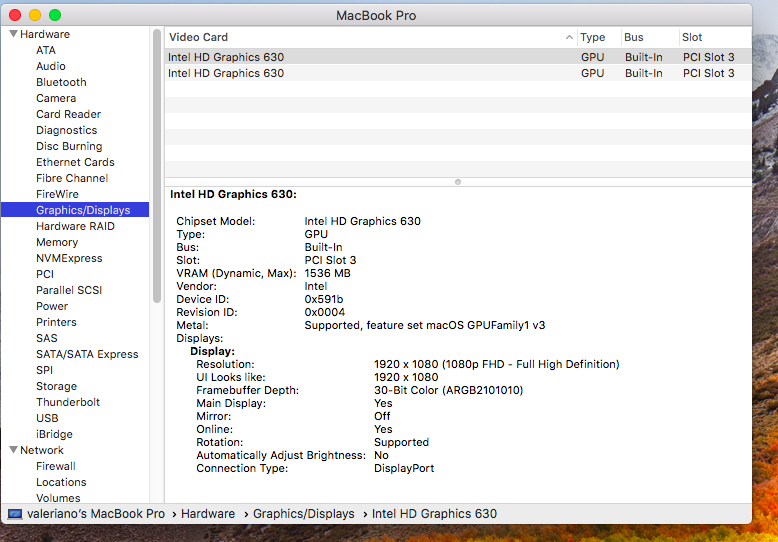This screenshot has width=778, height=542.
Task: Click the bold Intel HD Graphics 630 heading
Action: point(233,195)
